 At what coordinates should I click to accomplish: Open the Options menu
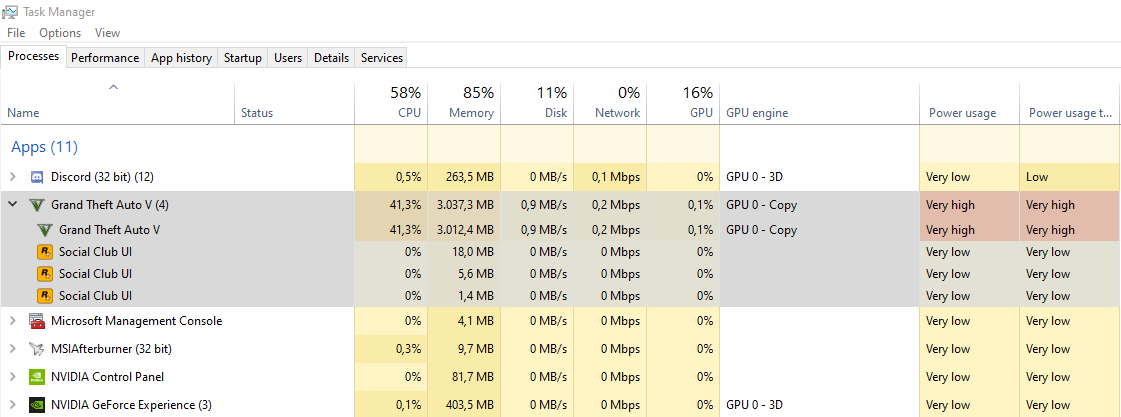point(60,33)
